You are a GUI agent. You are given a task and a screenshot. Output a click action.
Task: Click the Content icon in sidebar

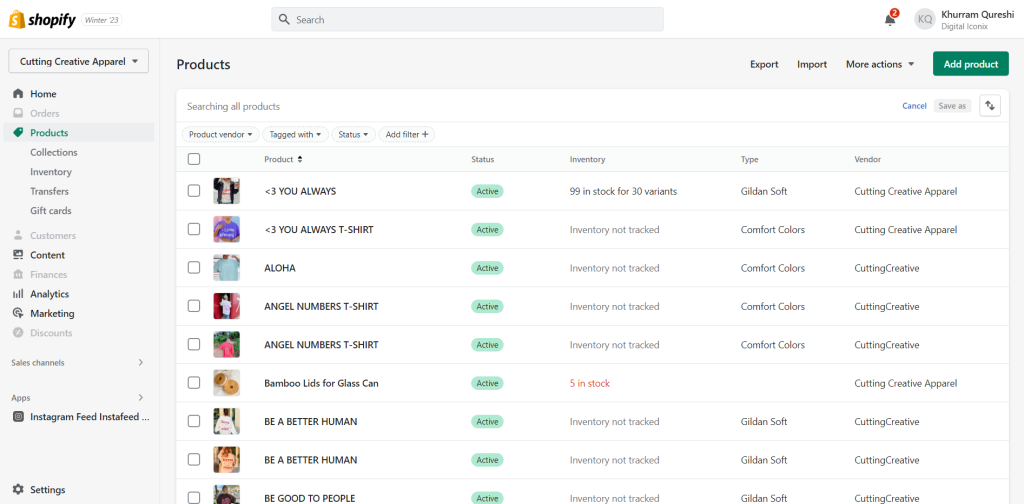(18, 255)
